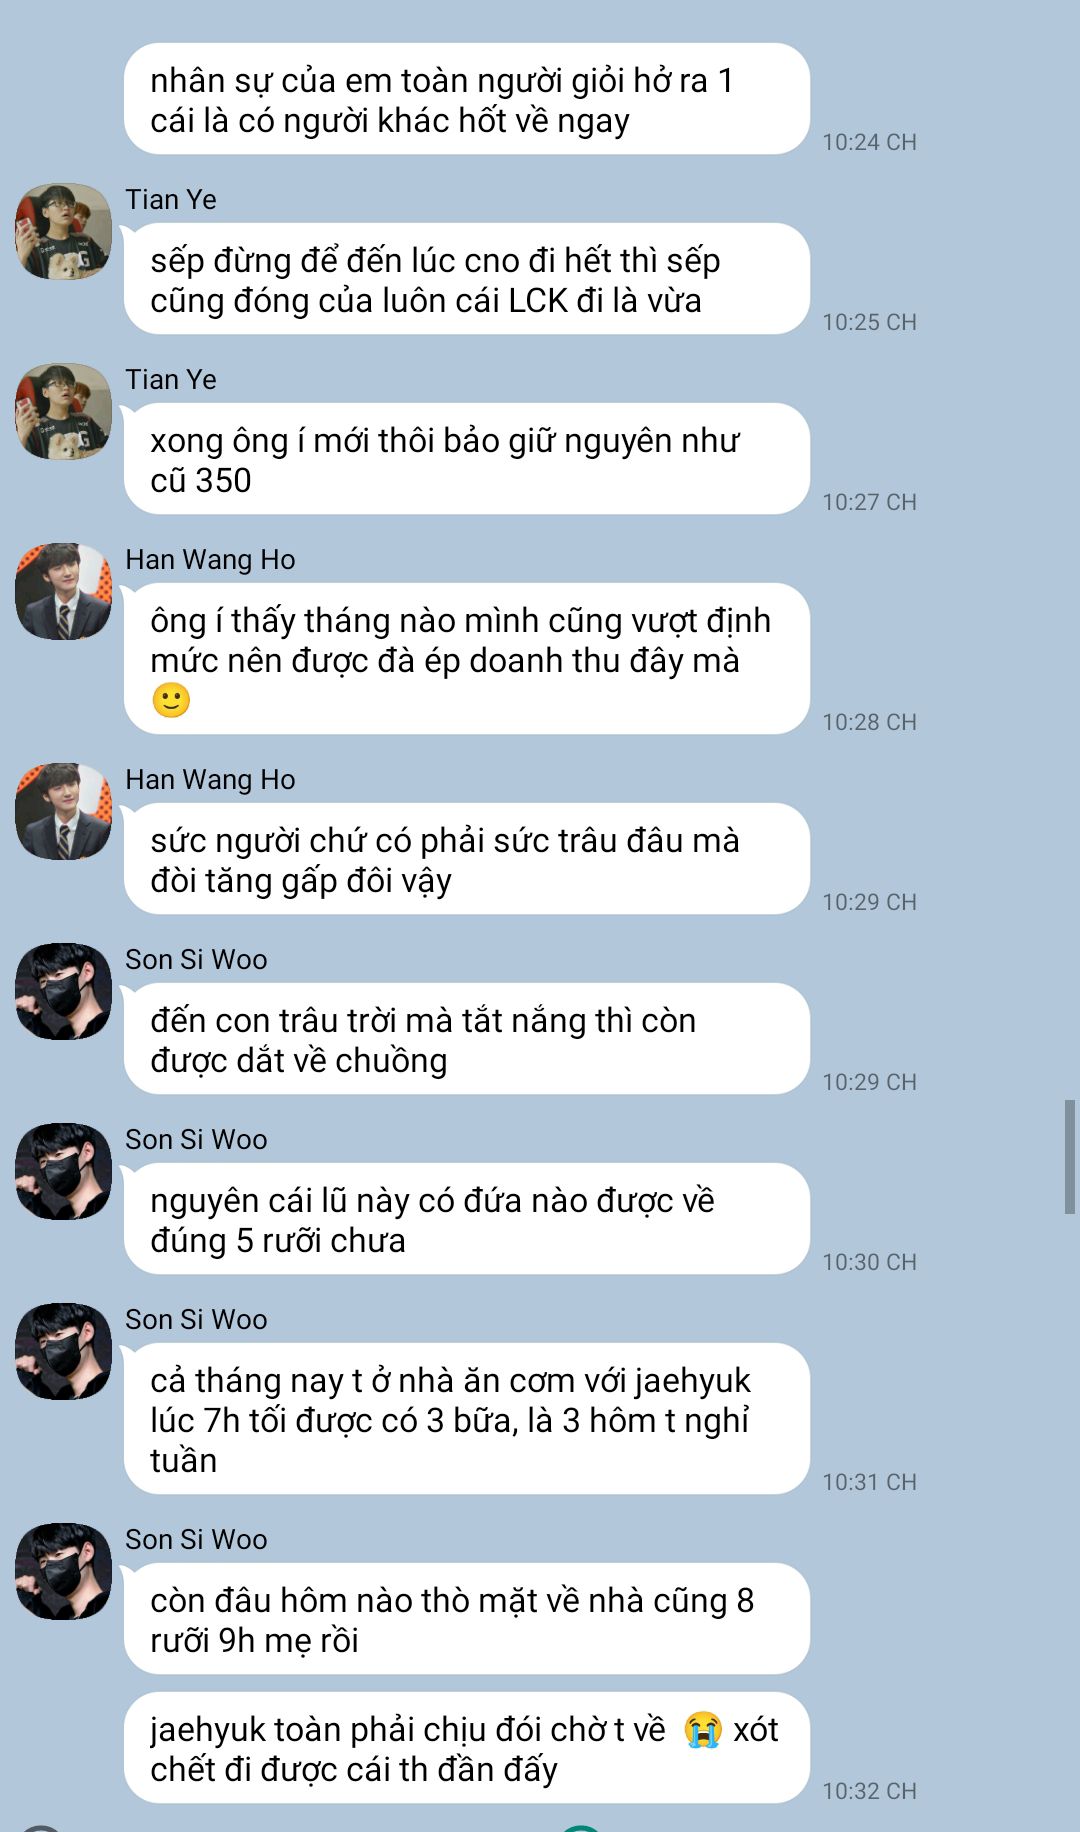Image resolution: width=1080 pixels, height=1832 pixels.
Task: Select the message 'nguyên cái lũ này'
Action: point(466,1219)
